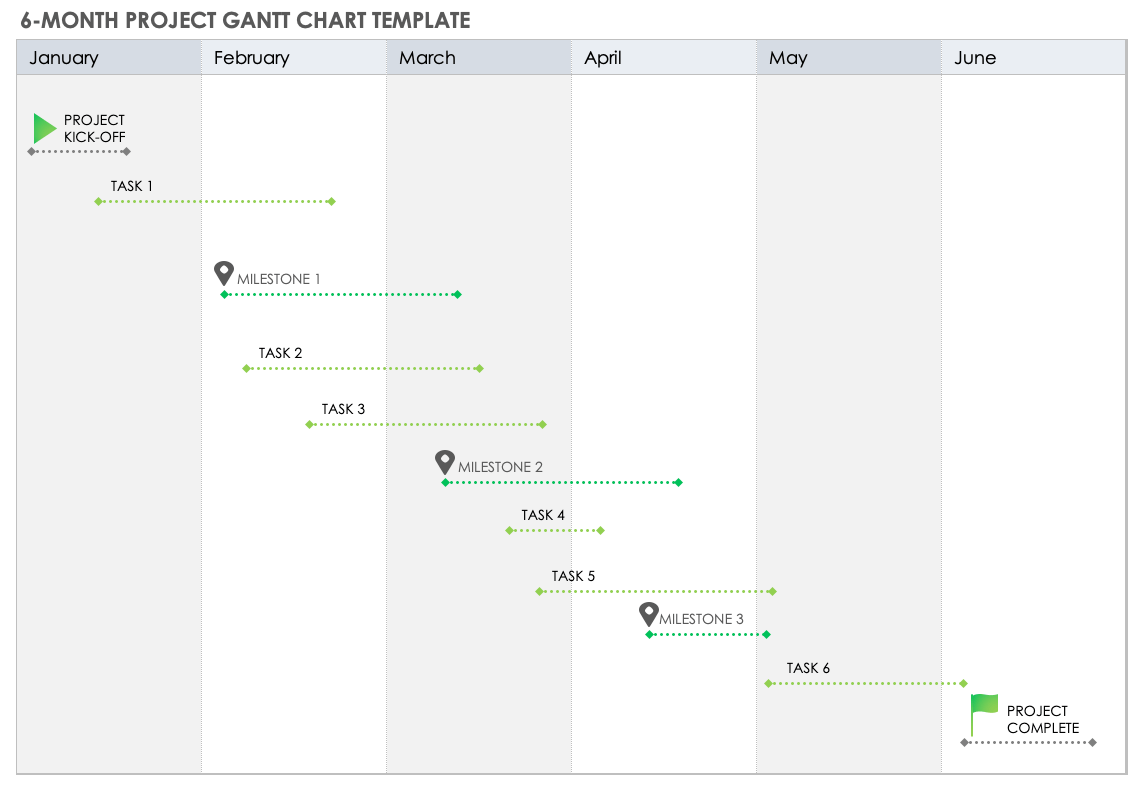Viewport: 1145px width, 799px height.
Task: Select the Milestone 2 location pin icon
Action: coord(445,460)
